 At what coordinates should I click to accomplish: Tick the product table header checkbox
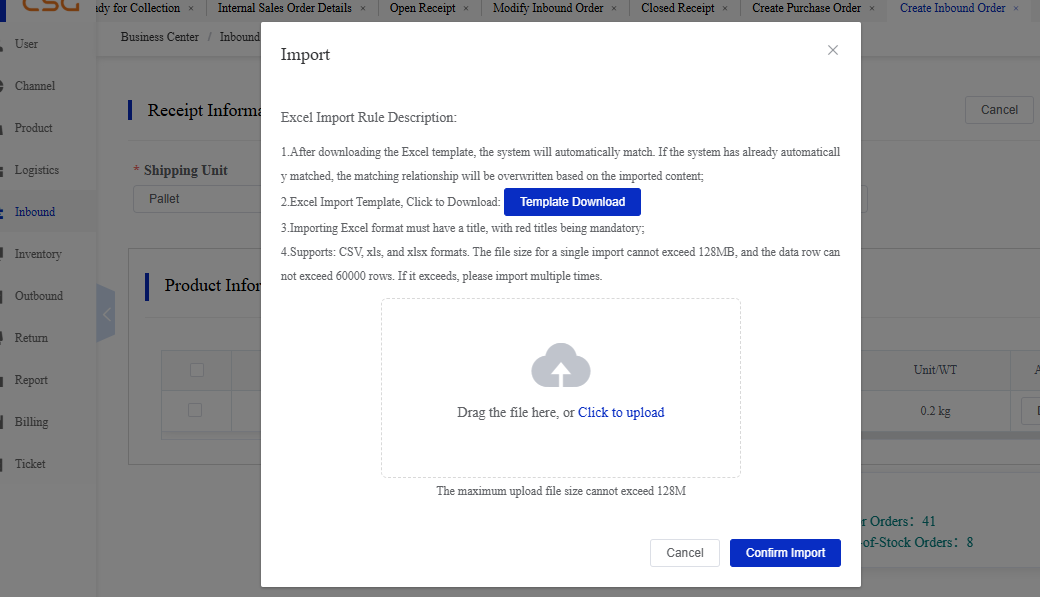(197, 370)
